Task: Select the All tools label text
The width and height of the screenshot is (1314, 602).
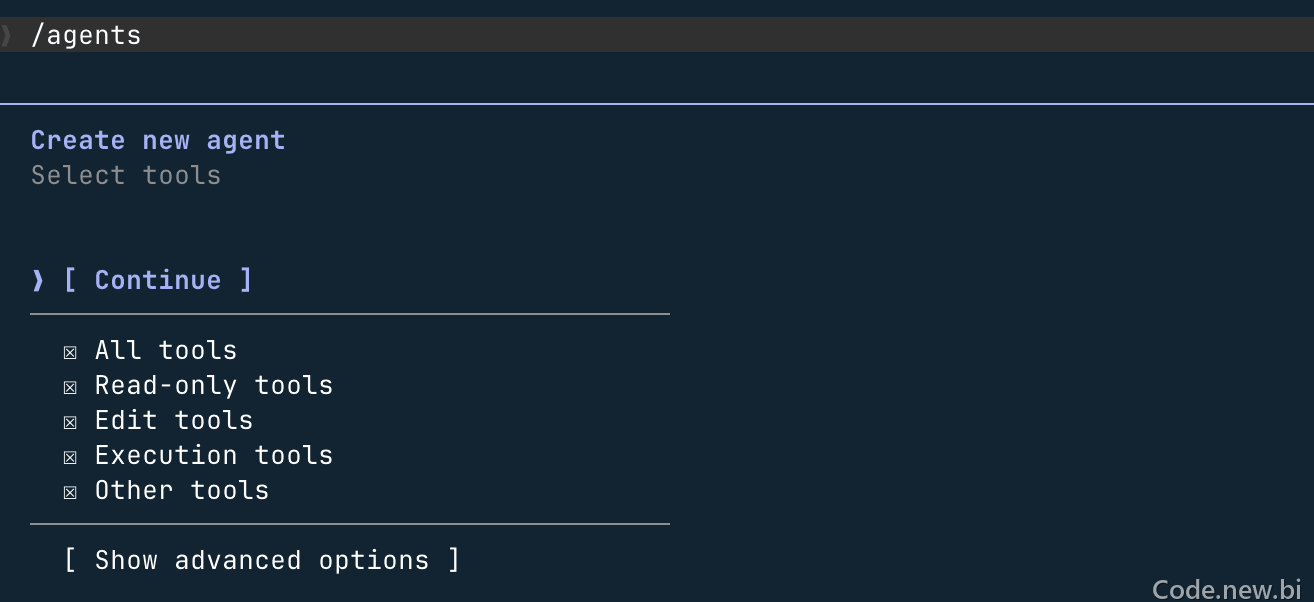Action: [166, 350]
